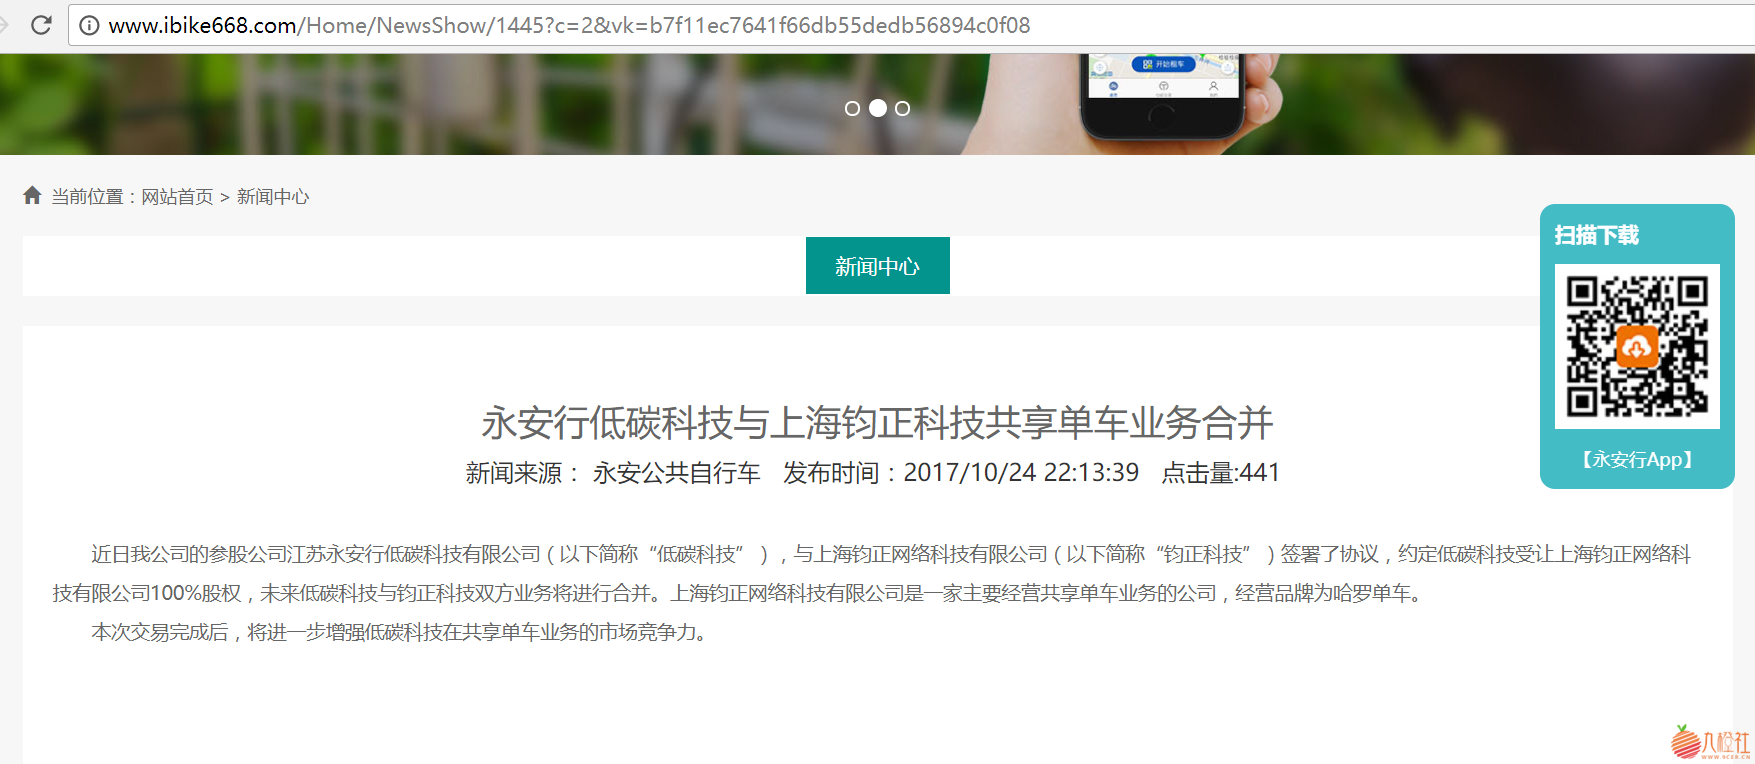Go to 网站首页 breadcrumb link
The image size is (1755, 764).
177,197
